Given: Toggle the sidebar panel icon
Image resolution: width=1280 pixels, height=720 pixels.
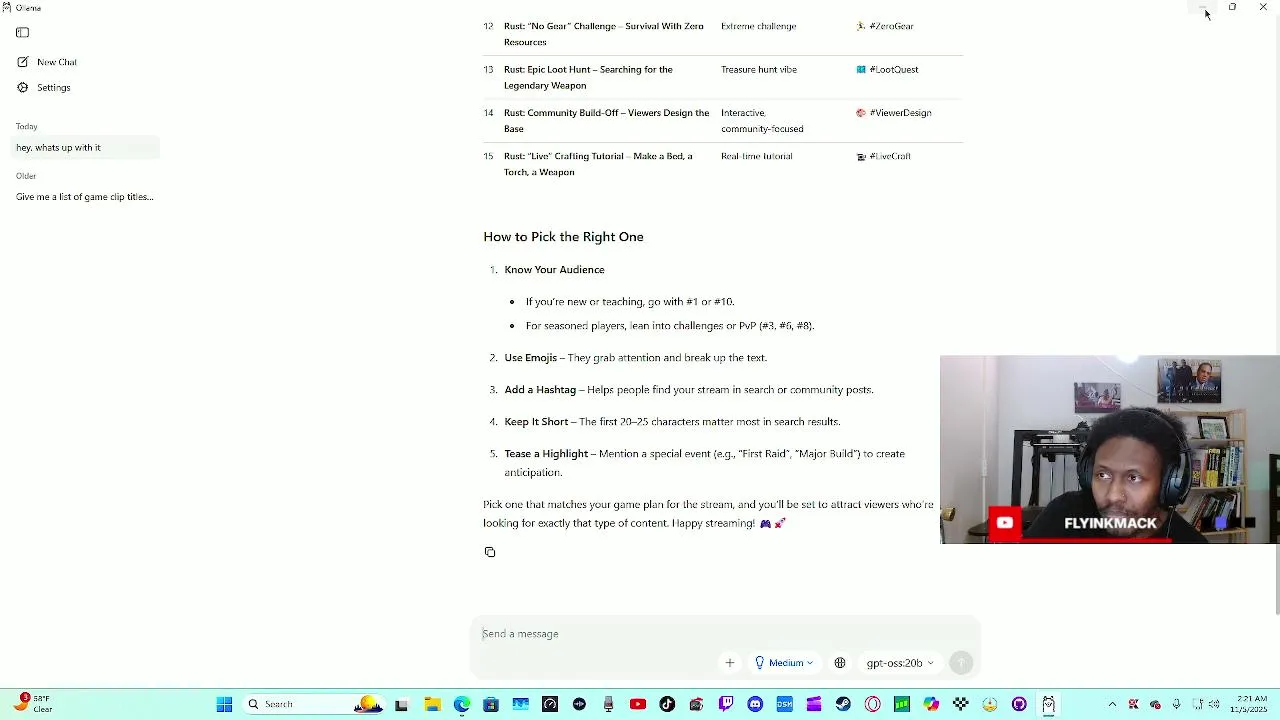Looking at the screenshot, I should click(x=22, y=33).
